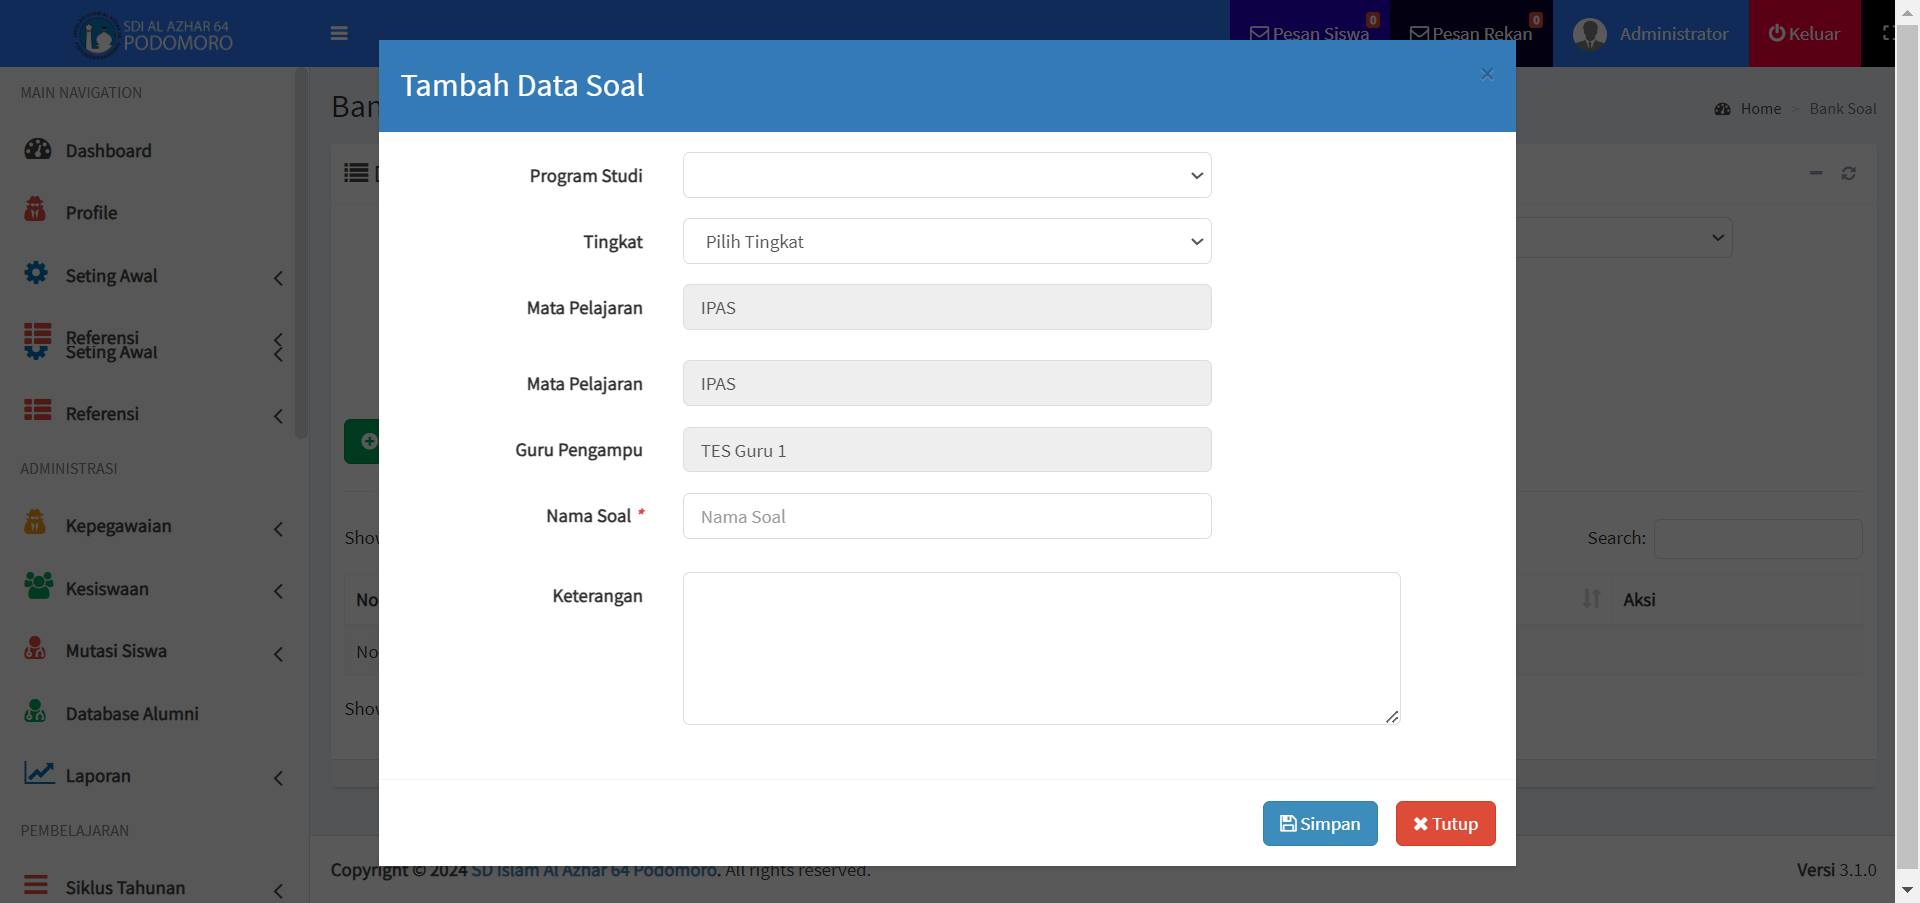Click the Seting Awal gear icon
The width and height of the screenshot is (1920, 903).
click(36, 273)
